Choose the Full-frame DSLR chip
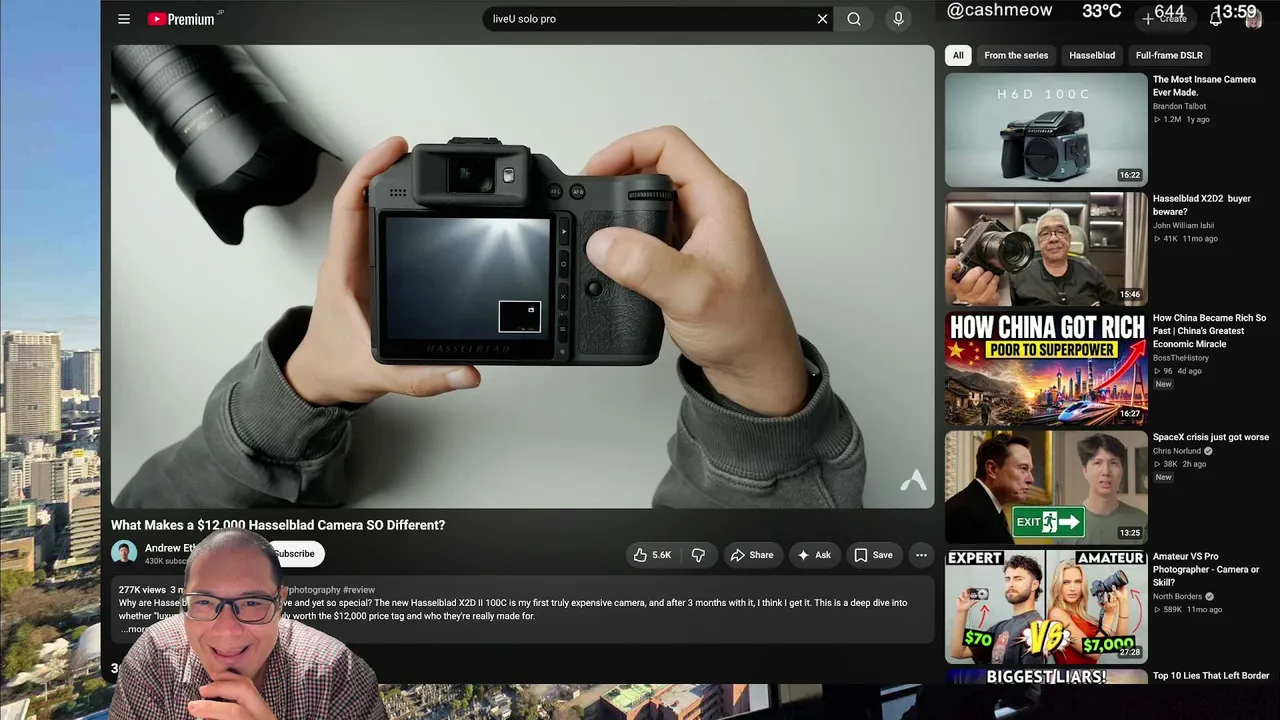Screen dimensions: 1280x720 coord(1169,55)
